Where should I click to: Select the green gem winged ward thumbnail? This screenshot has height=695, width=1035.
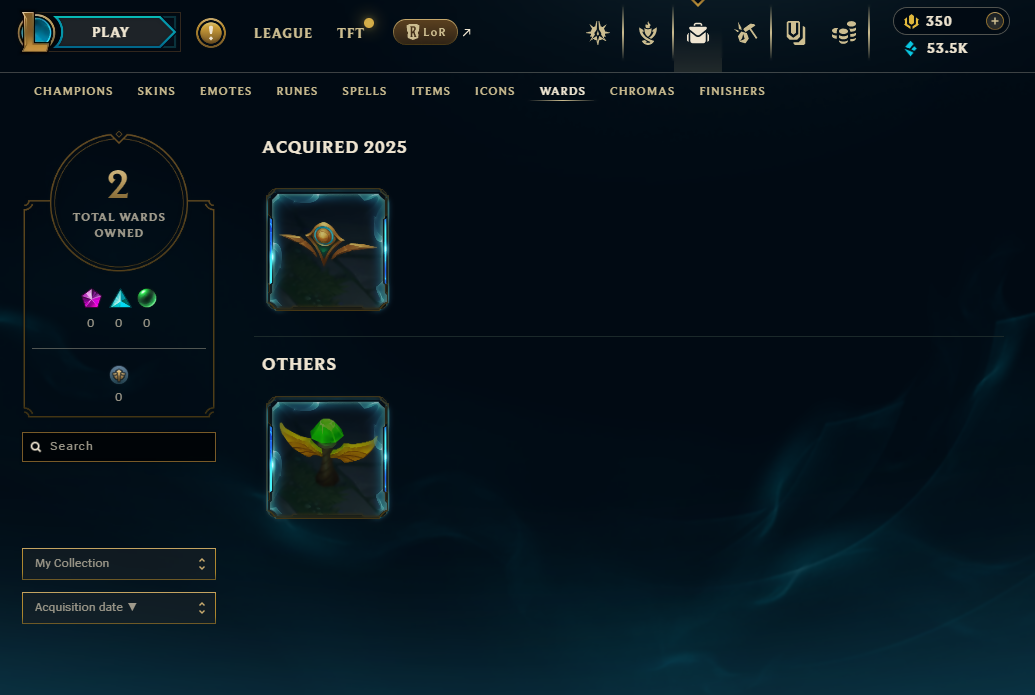coord(327,457)
